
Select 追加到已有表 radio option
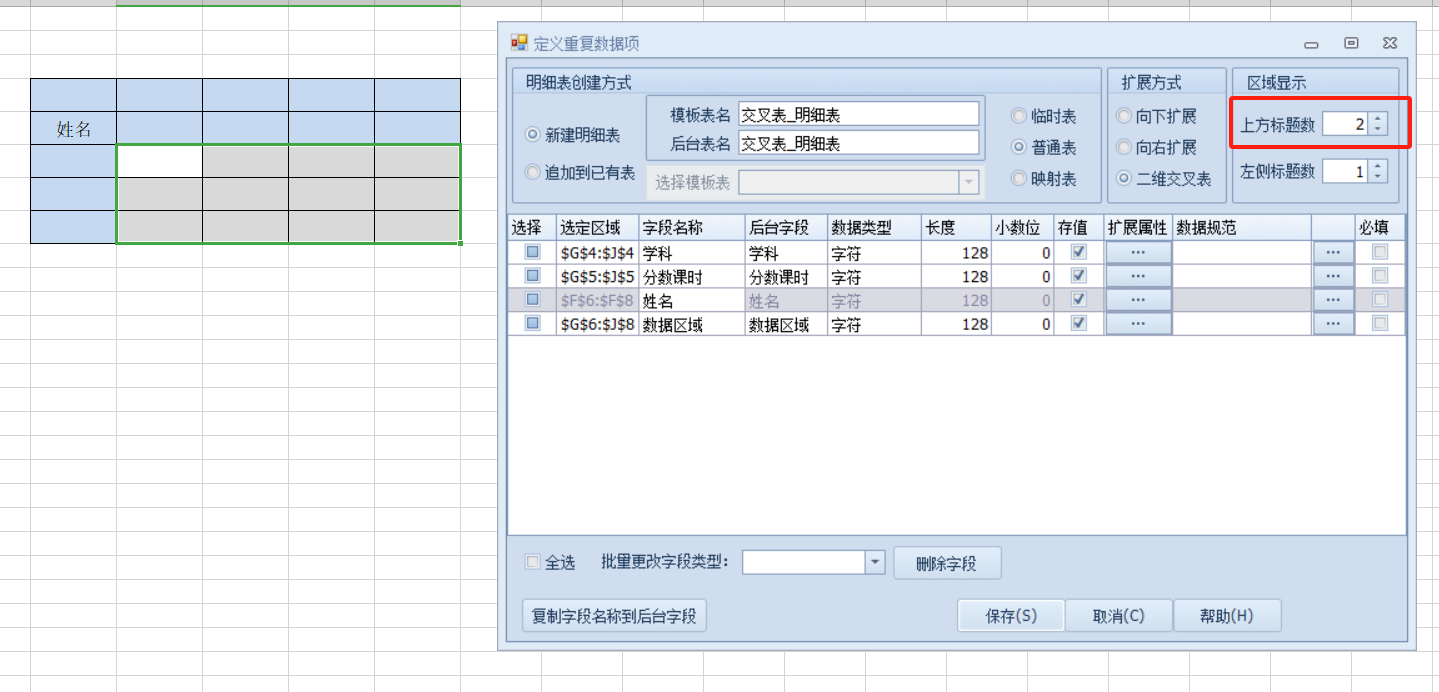(x=533, y=173)
